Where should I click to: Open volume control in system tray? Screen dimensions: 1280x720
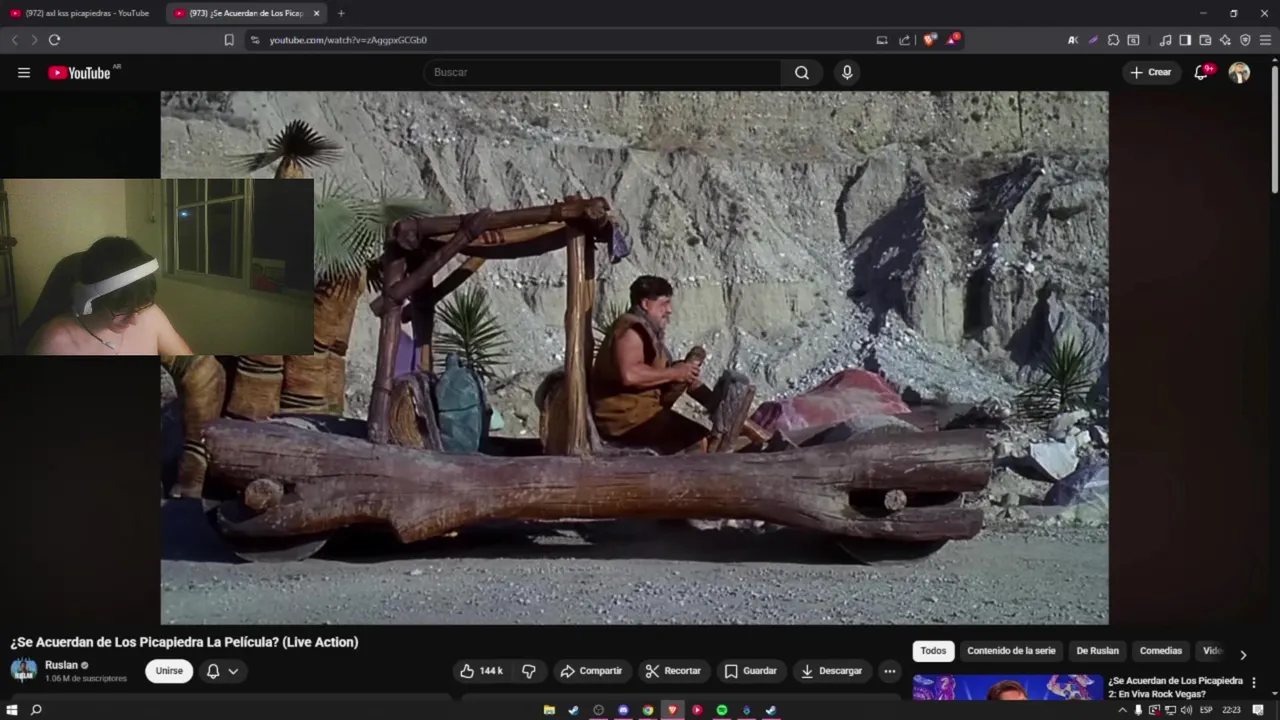(1186, 710)
